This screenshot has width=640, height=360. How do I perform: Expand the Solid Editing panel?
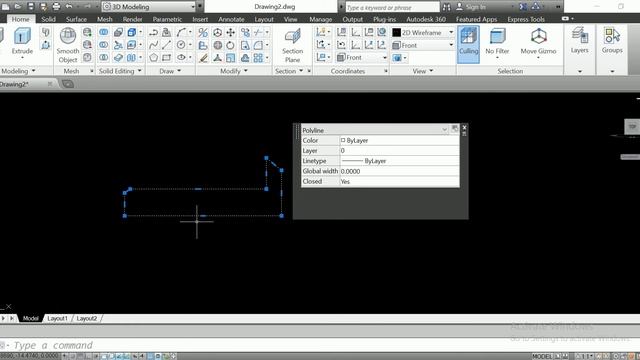(x=120, y=71)
